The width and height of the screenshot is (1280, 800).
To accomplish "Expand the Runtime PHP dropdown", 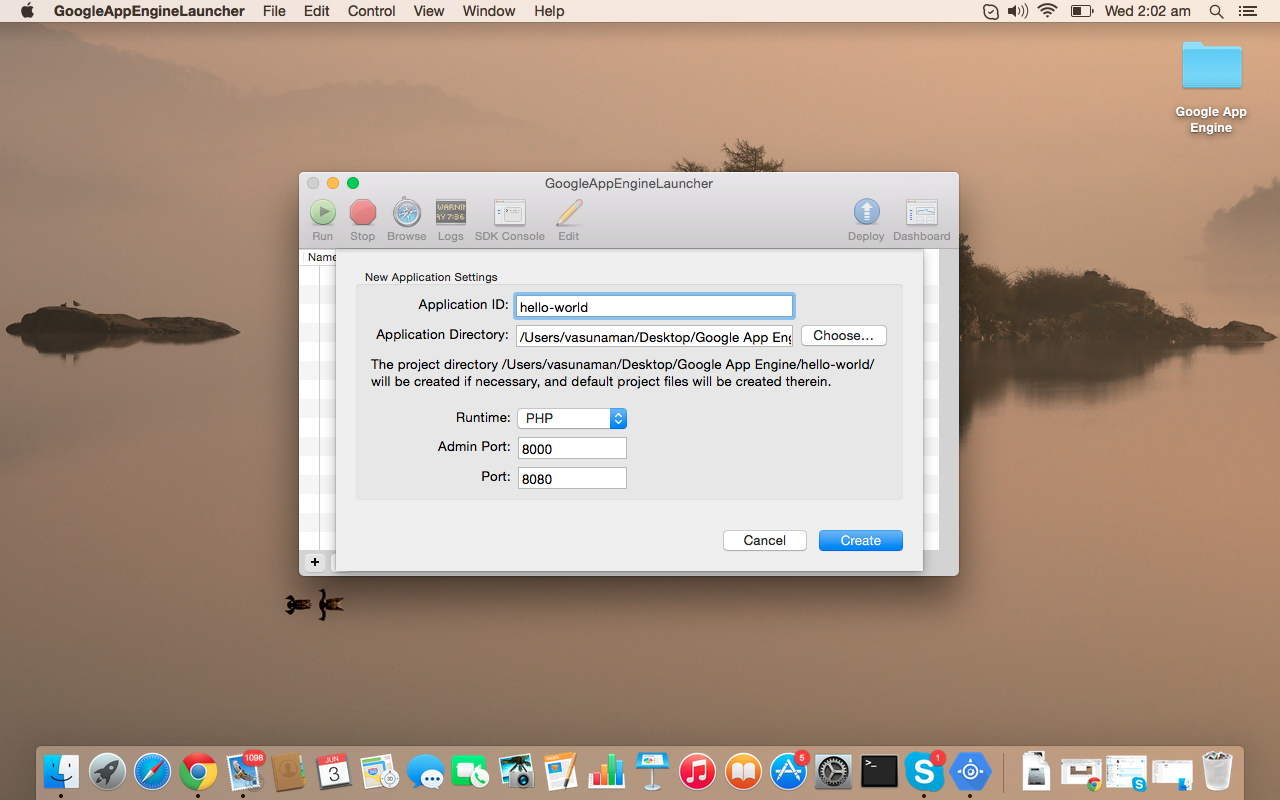I will coord(572,418).
